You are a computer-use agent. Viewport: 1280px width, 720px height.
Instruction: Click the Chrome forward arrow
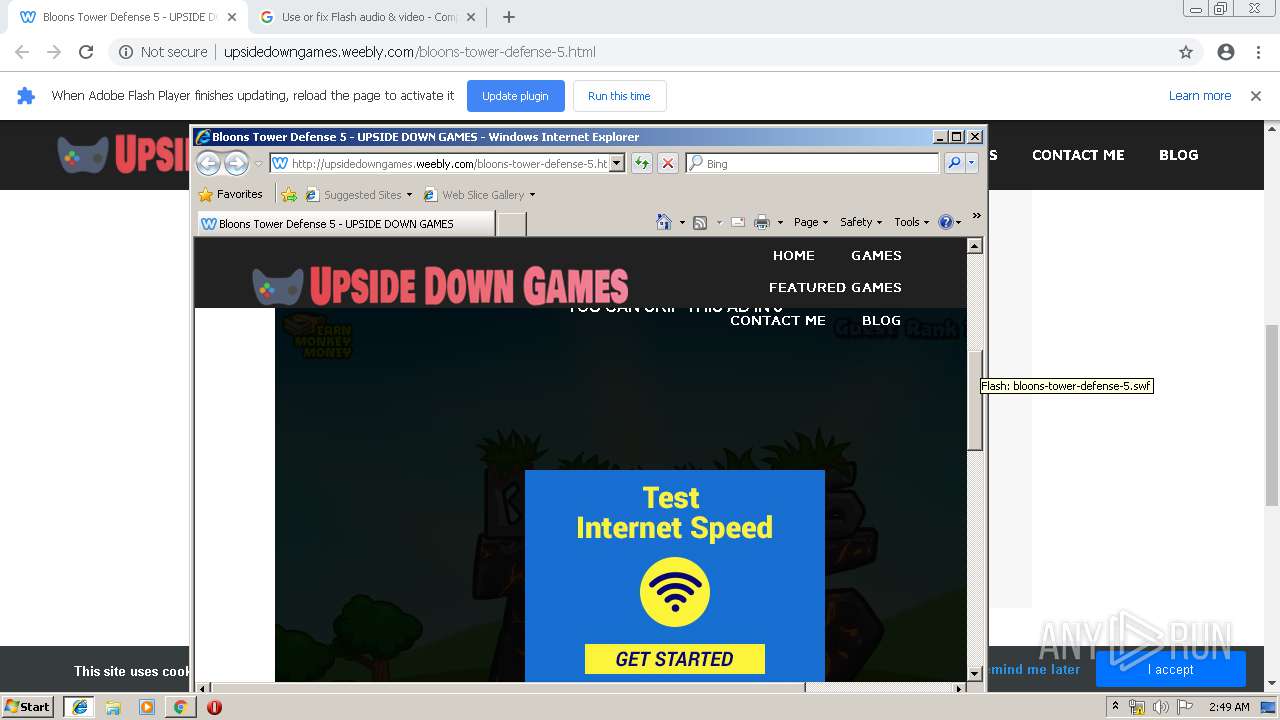coord(54,52)
